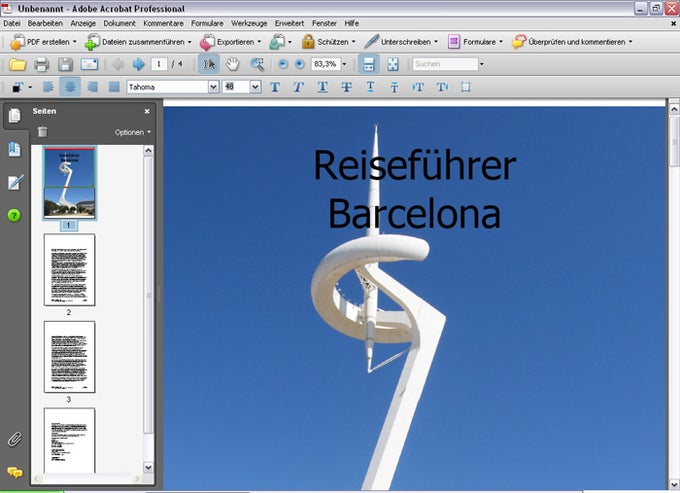Screen dimensions: 680x493
Task: Select page 2 thumbnail
Action: pos(69,270)
